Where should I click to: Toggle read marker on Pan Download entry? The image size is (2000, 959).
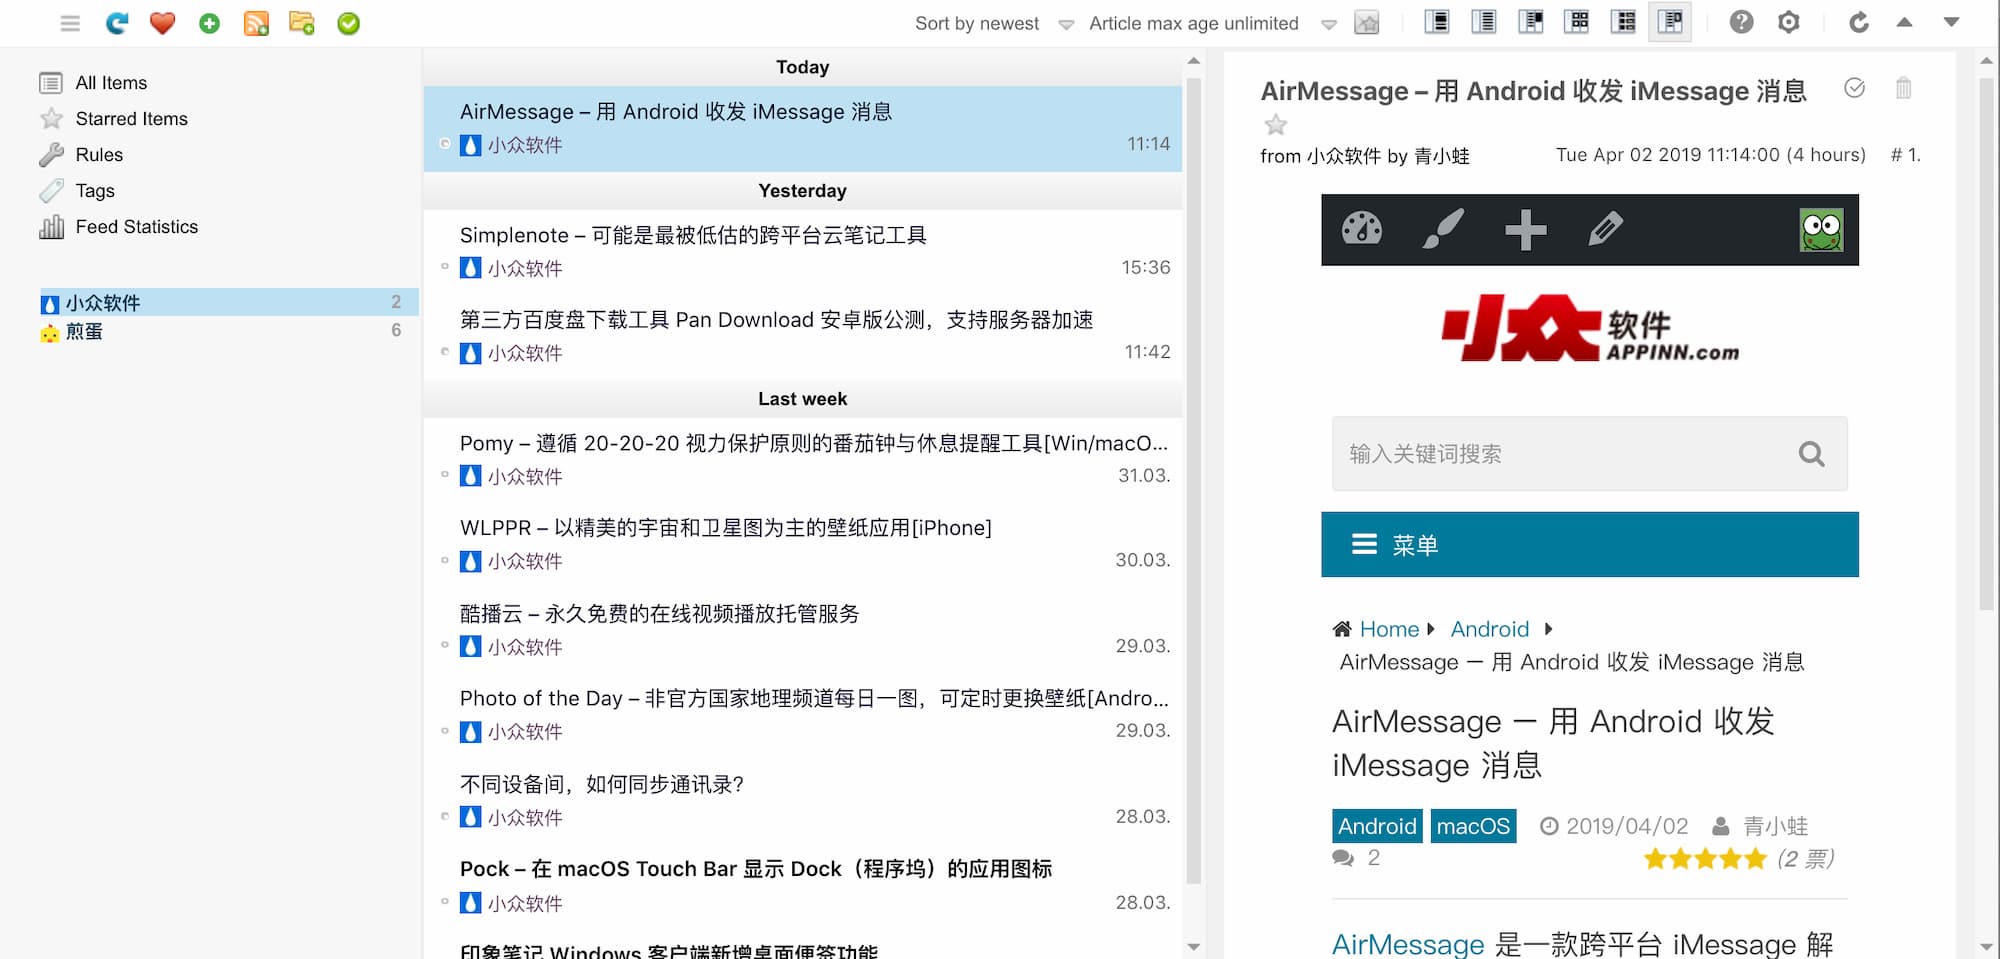click(x=445, y=352)
